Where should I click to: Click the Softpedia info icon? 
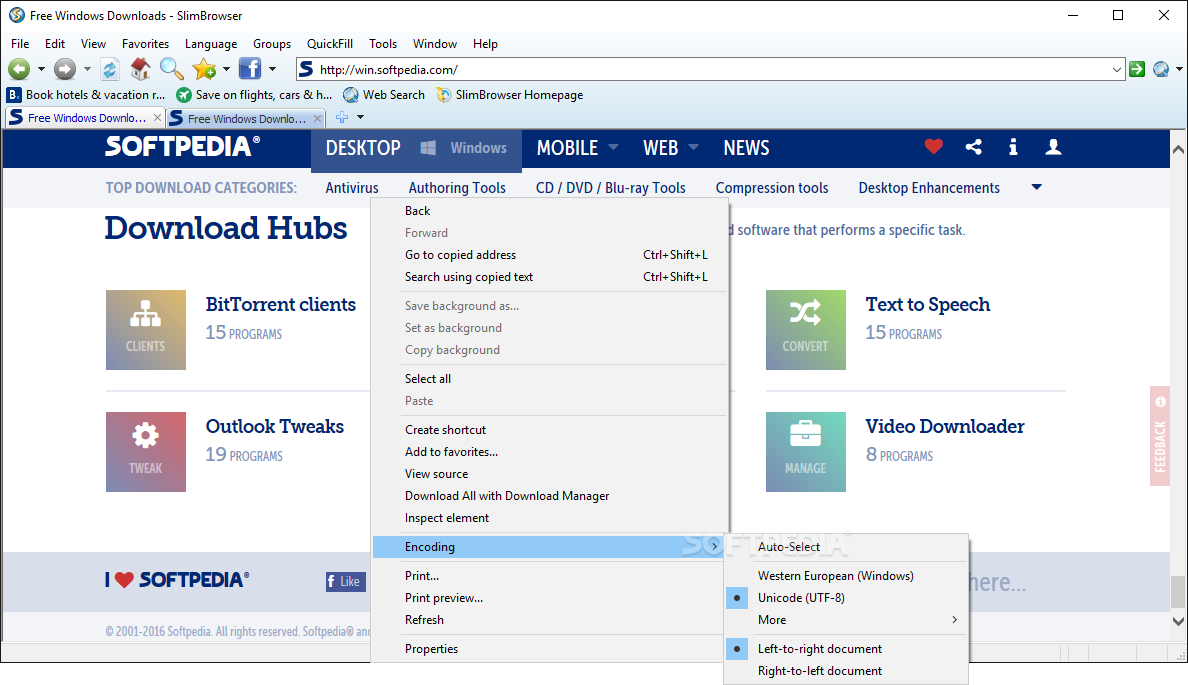(1013, 147)
